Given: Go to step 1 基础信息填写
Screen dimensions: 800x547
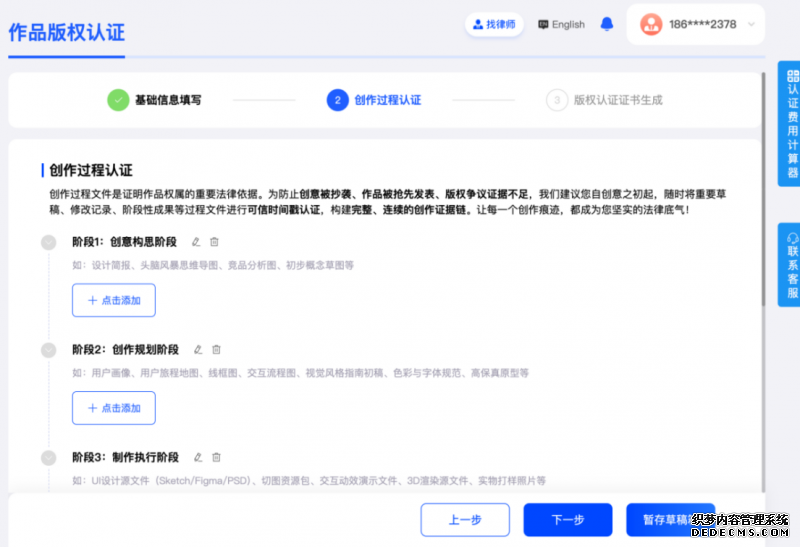Looking at the screenshot, I should click(x=167, y=100).
